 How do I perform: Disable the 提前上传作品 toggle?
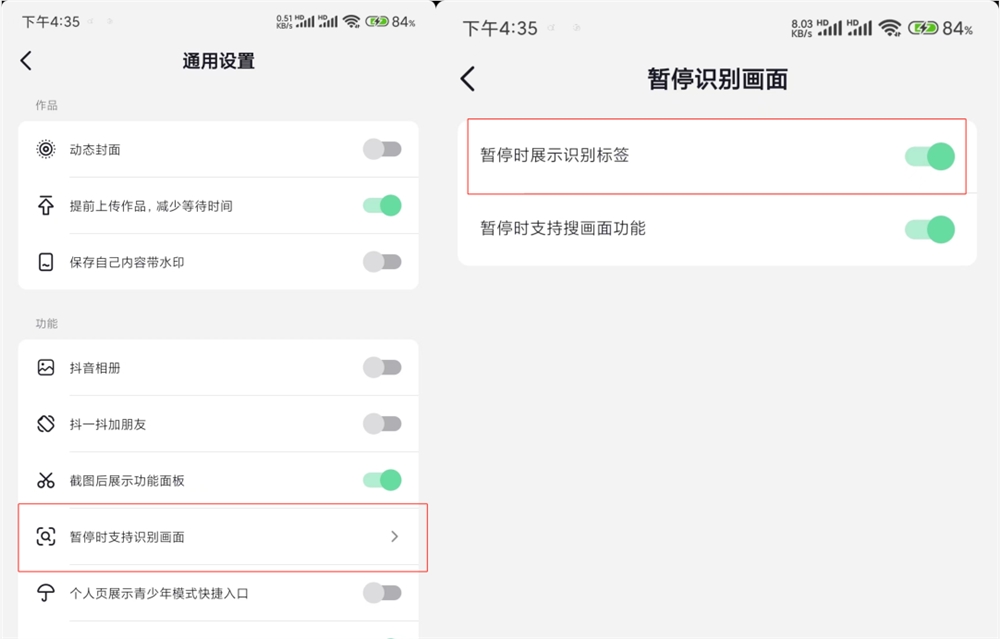tap(381, 206)
